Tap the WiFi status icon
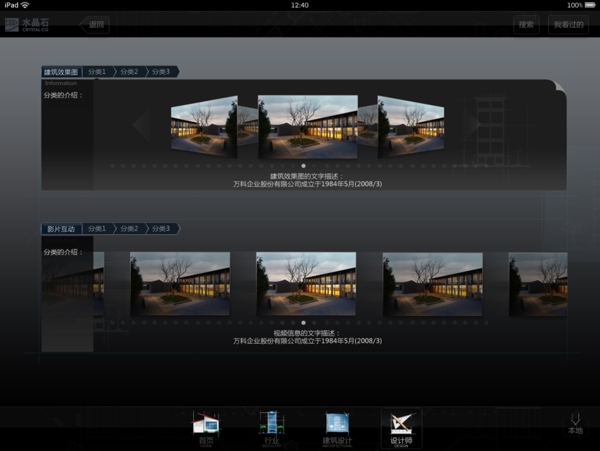This screenshot has width=600, height=451. 25,5
